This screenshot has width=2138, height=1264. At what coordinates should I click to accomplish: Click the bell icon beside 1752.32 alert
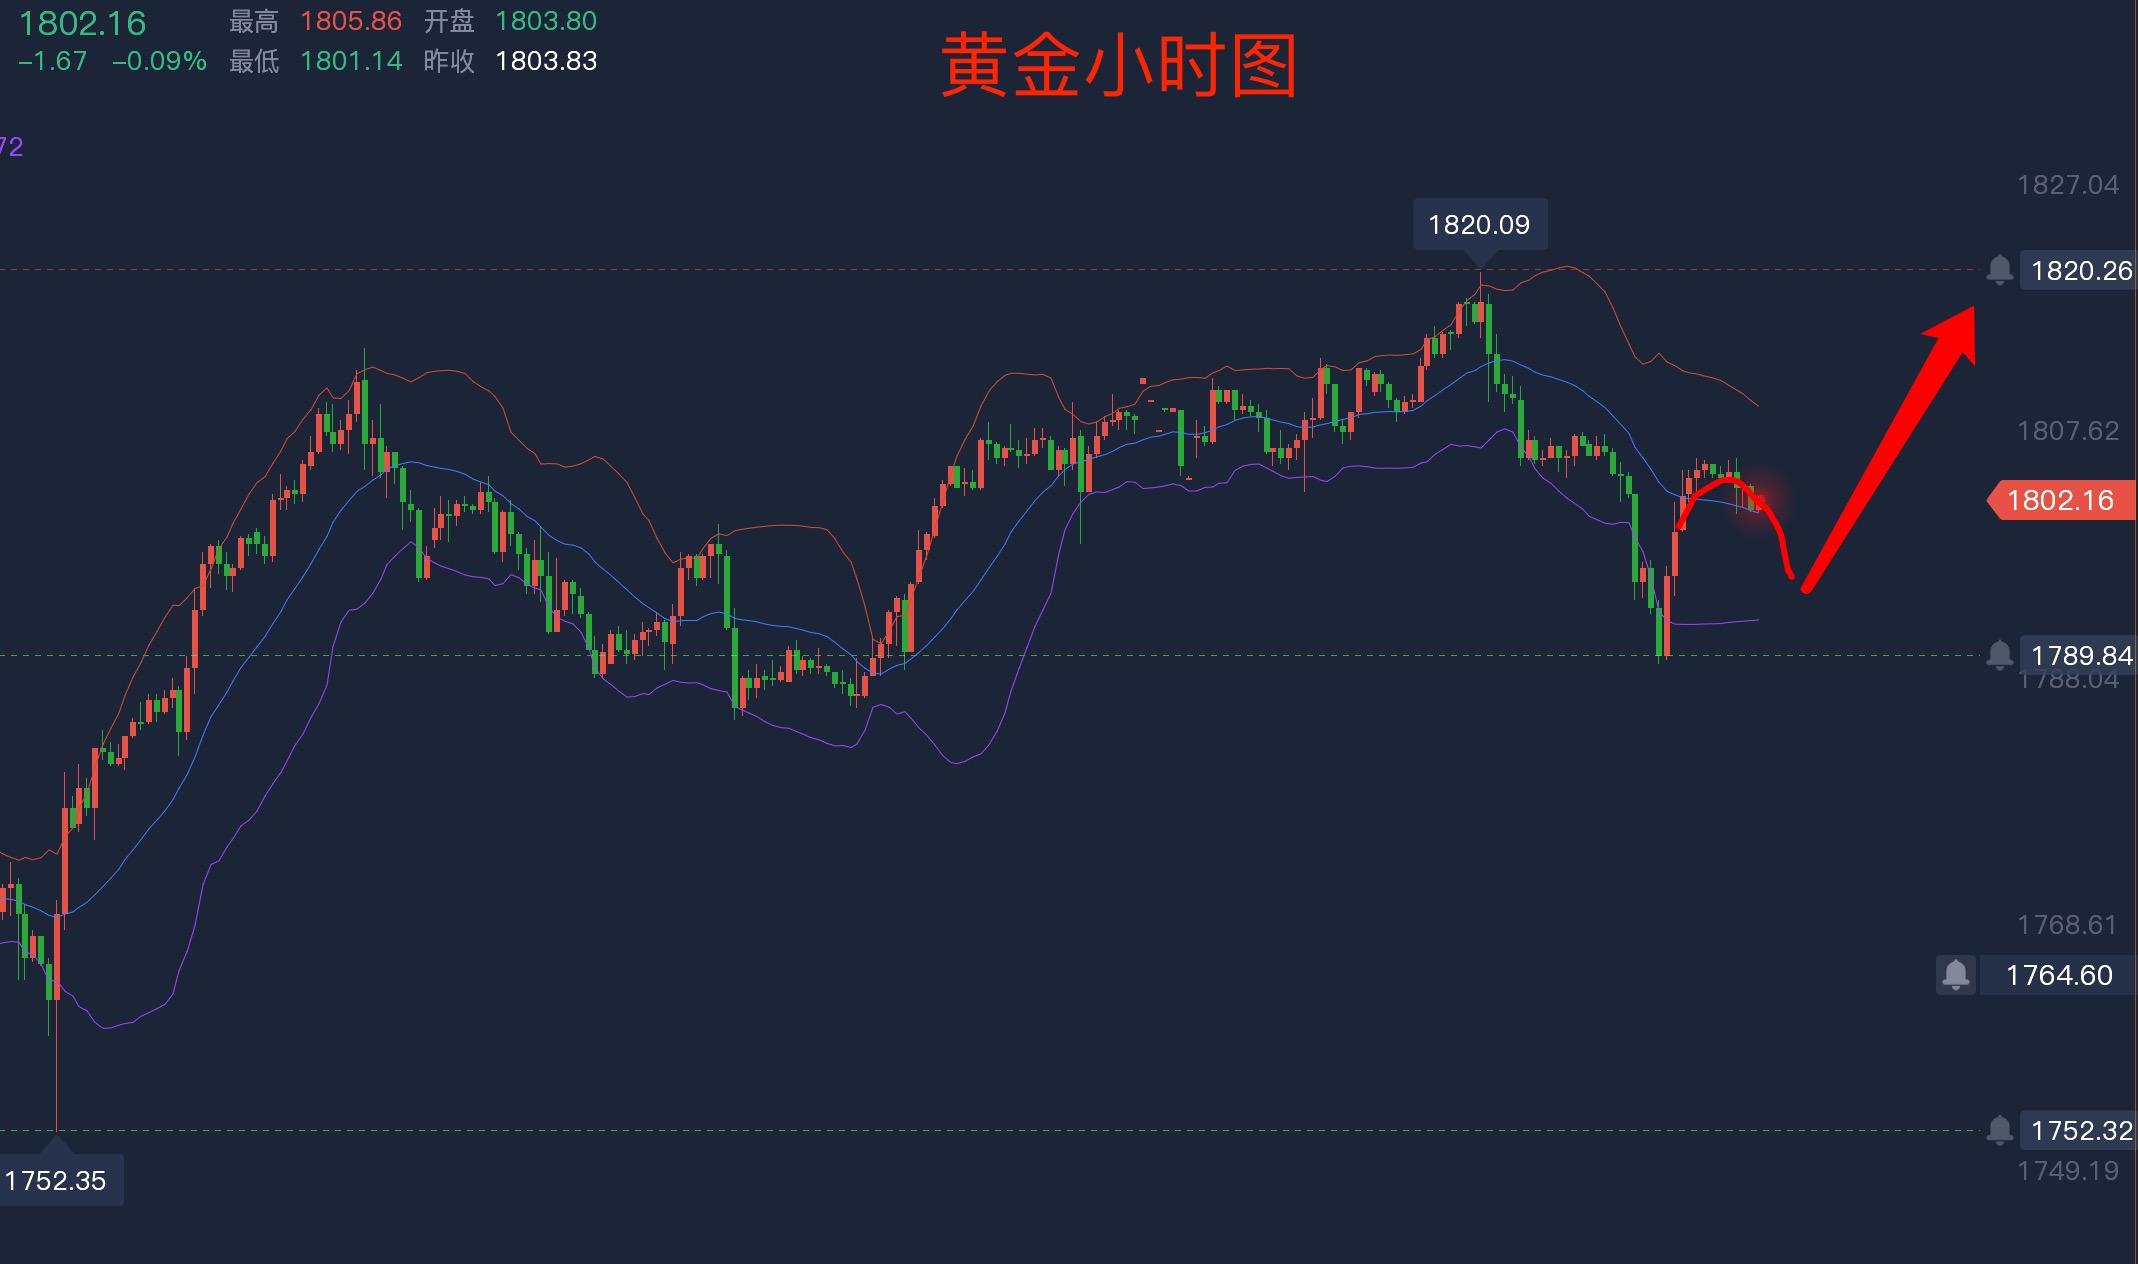click(1999, 1130)
